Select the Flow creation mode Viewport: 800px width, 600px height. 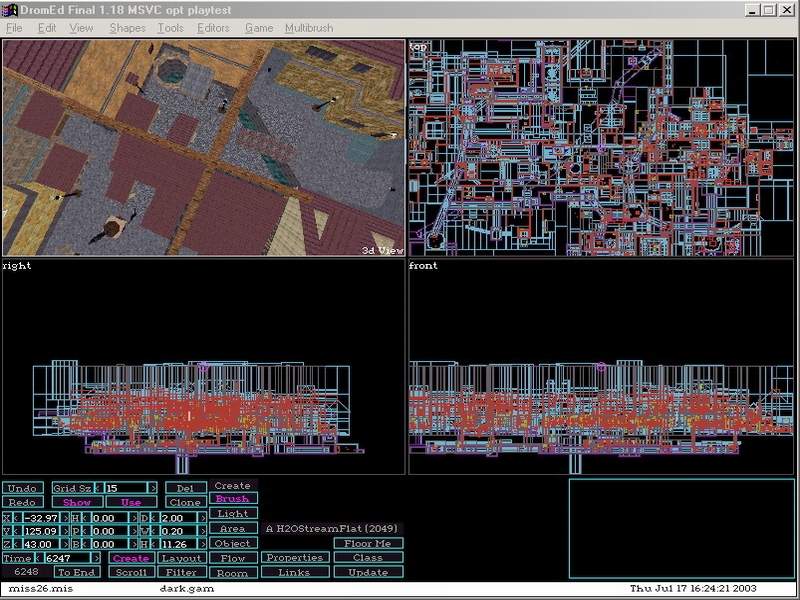click(233, 558)
